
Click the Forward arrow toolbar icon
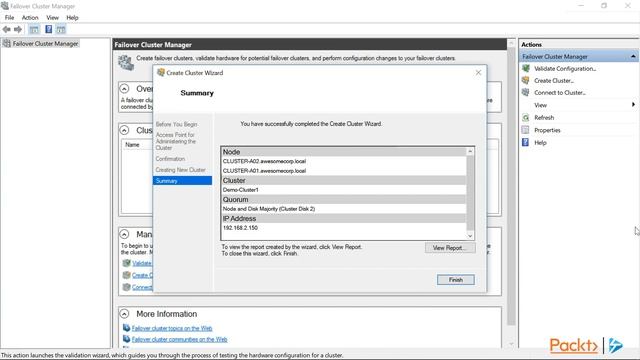[x=18, y=29]
